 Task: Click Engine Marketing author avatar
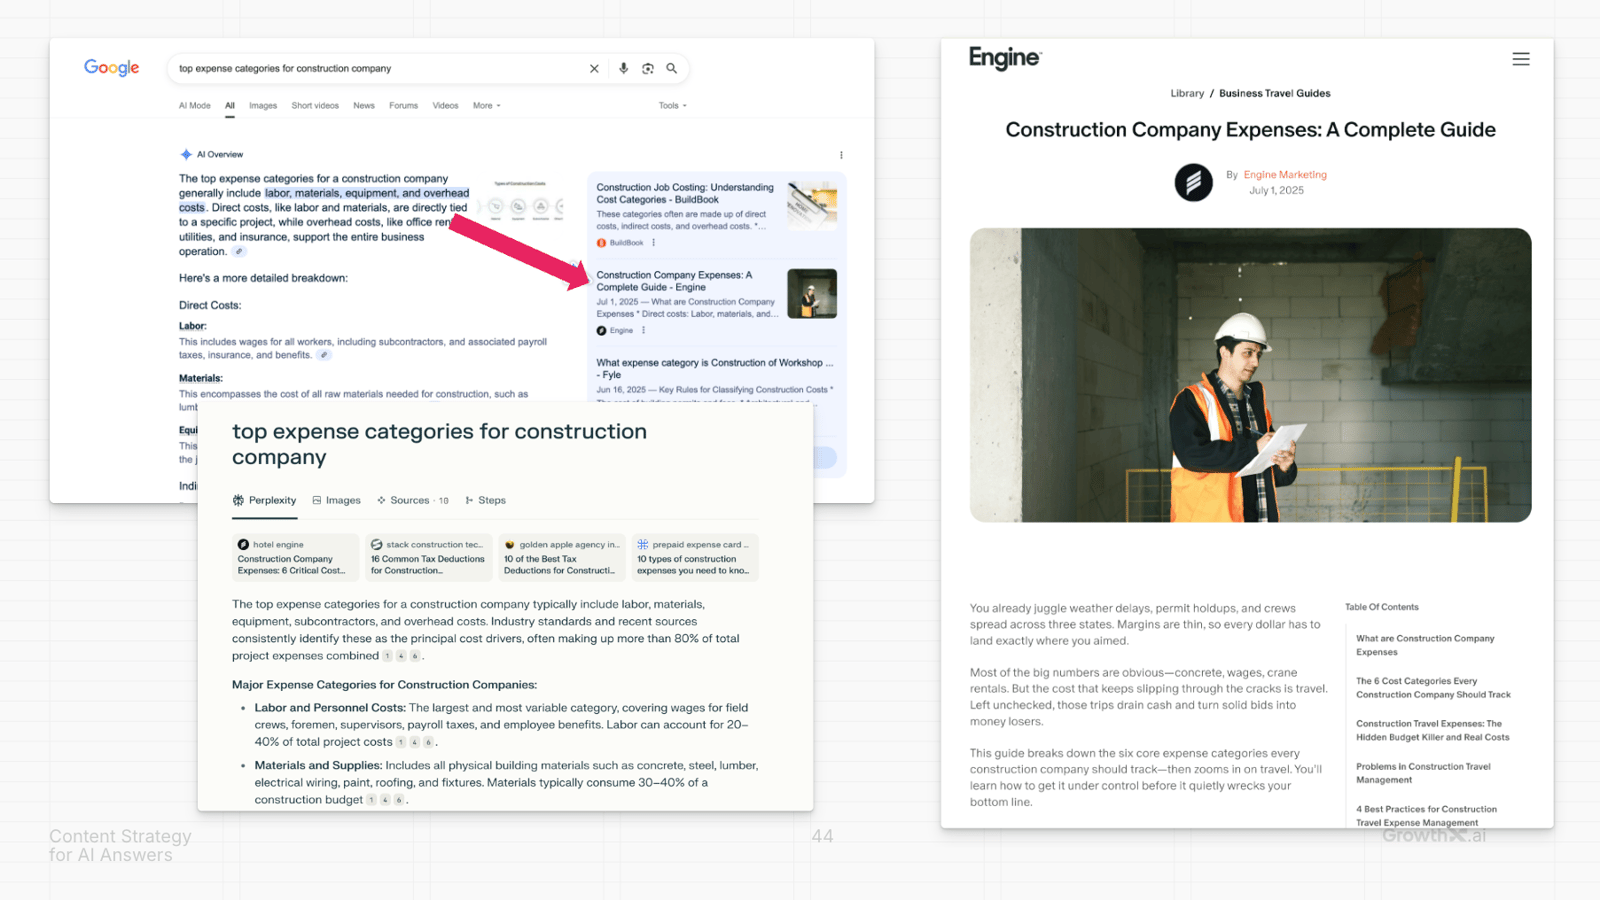tap(1193, 183)
